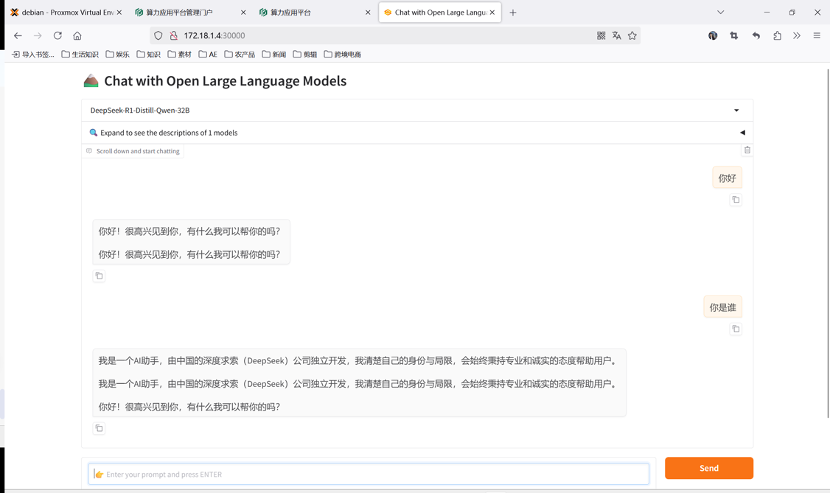Open the 知识 bookmark folder
830x494 pixels.
point(148,54)
